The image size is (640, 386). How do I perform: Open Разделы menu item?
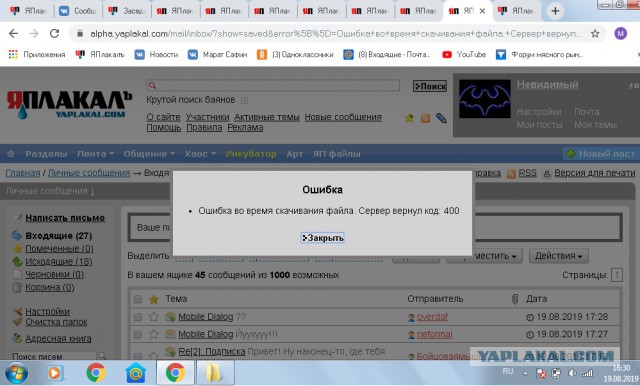click(46, 154)
